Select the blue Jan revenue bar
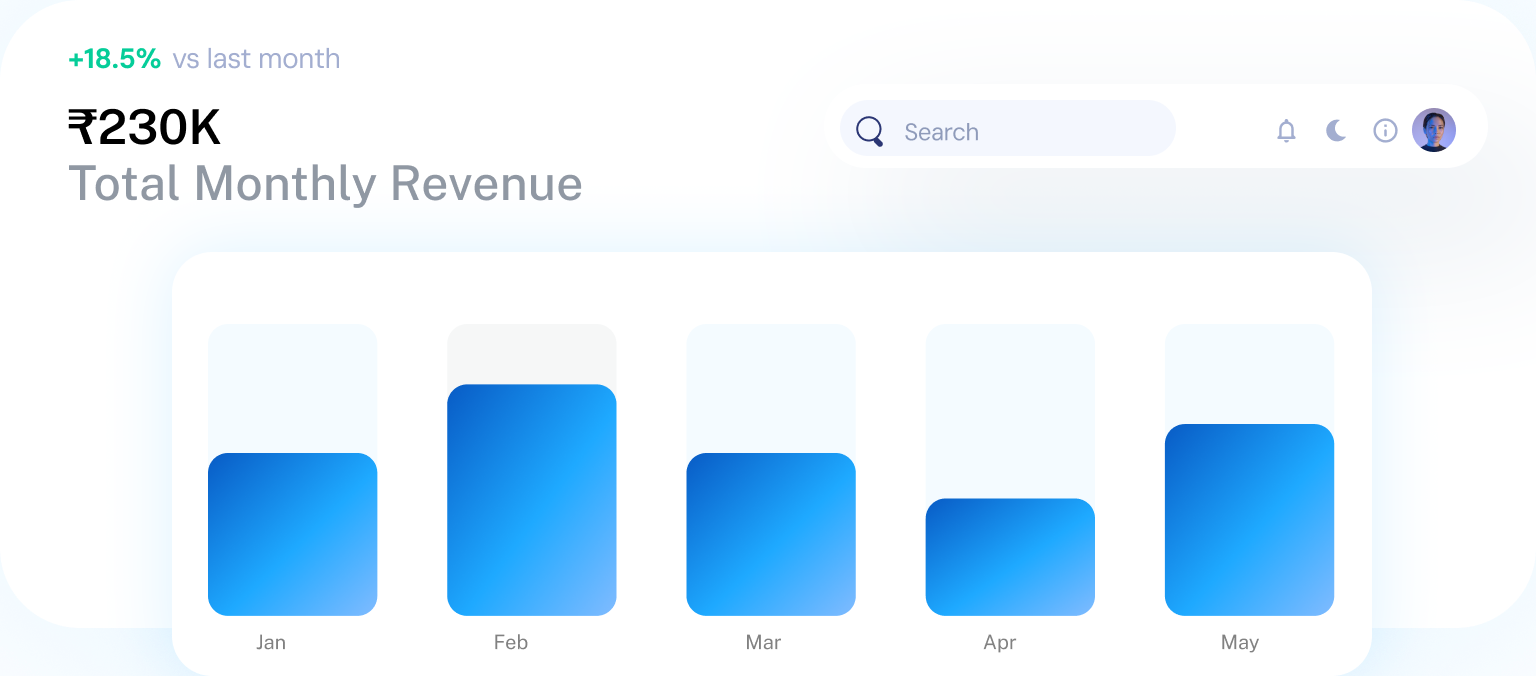This screenshot has height=676, width=1536. point(292,534)
